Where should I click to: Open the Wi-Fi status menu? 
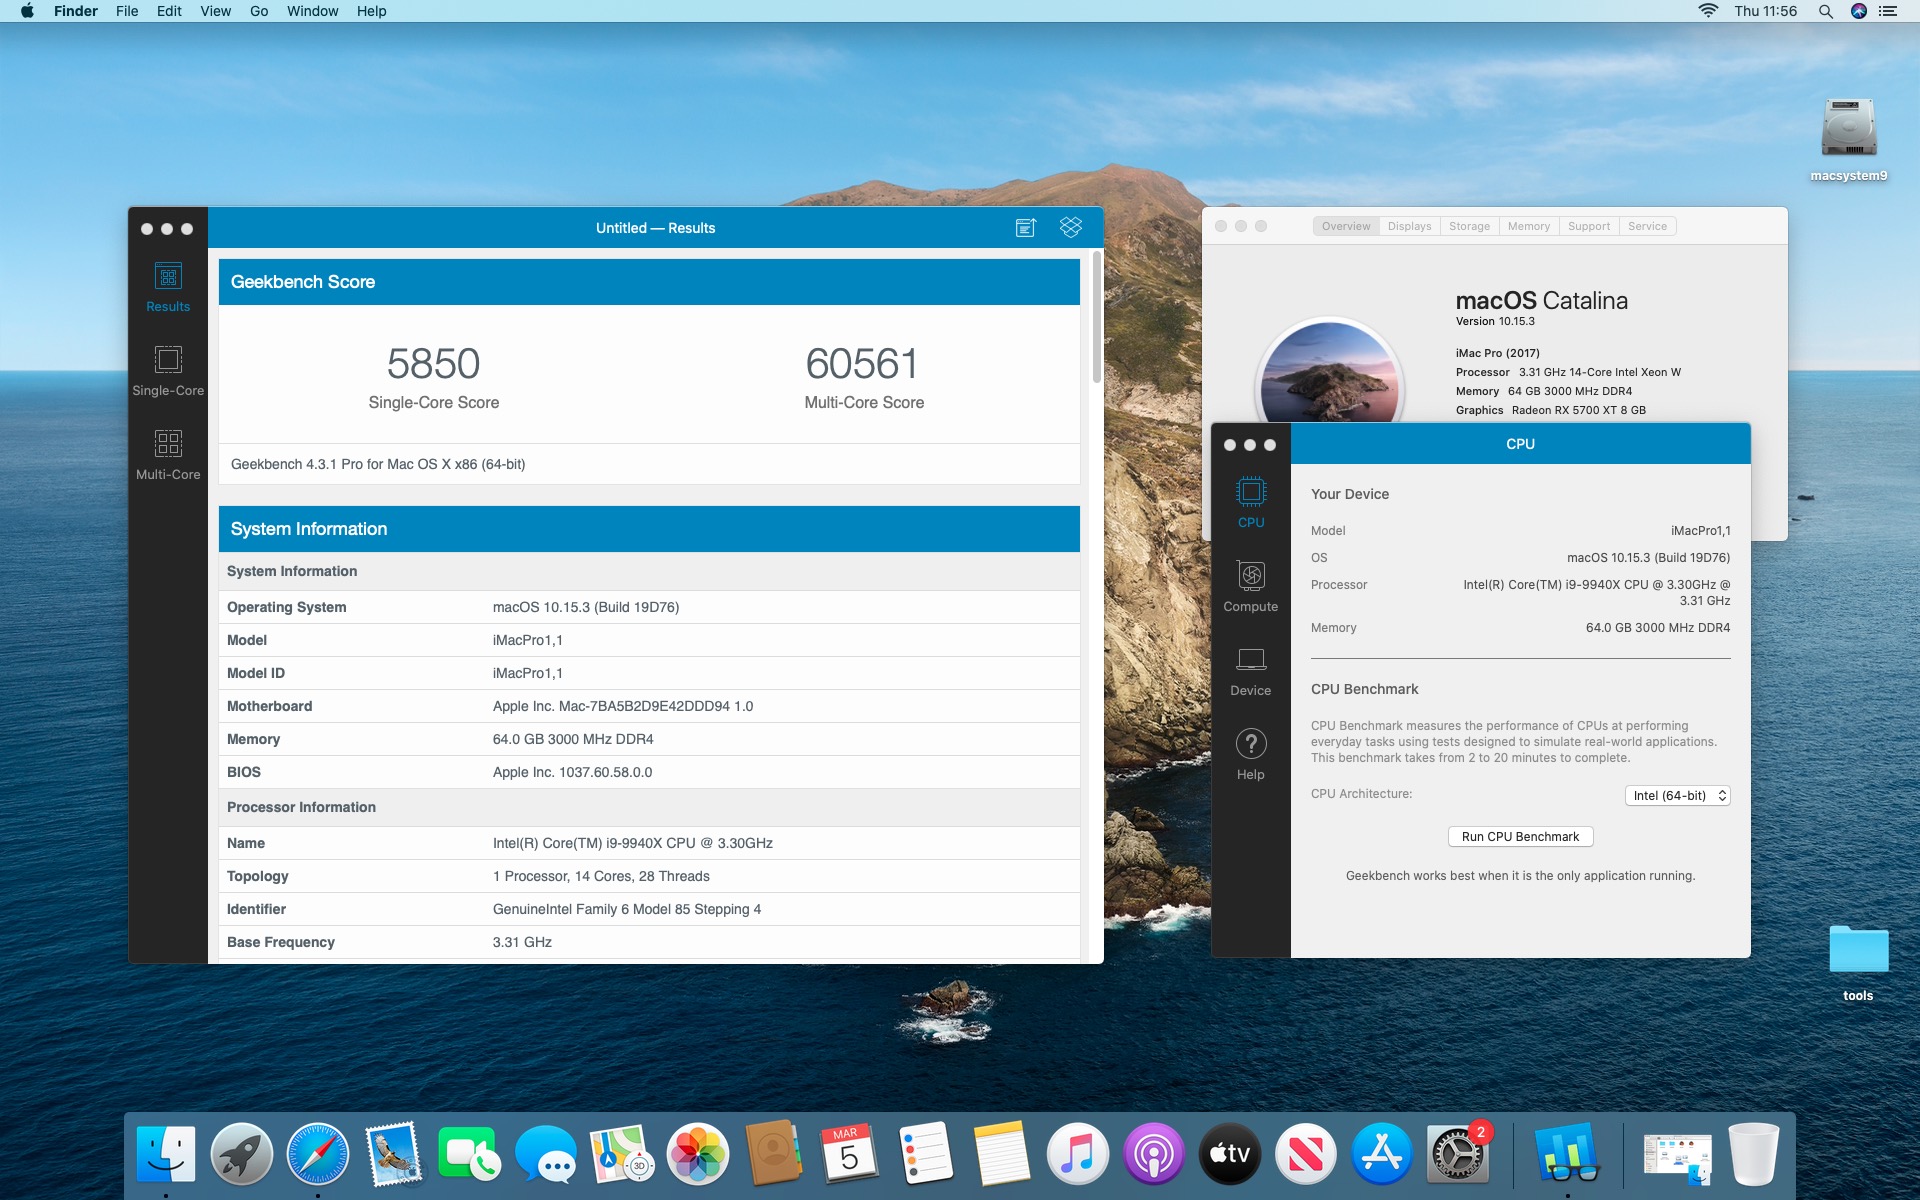tap(1708, 11)
